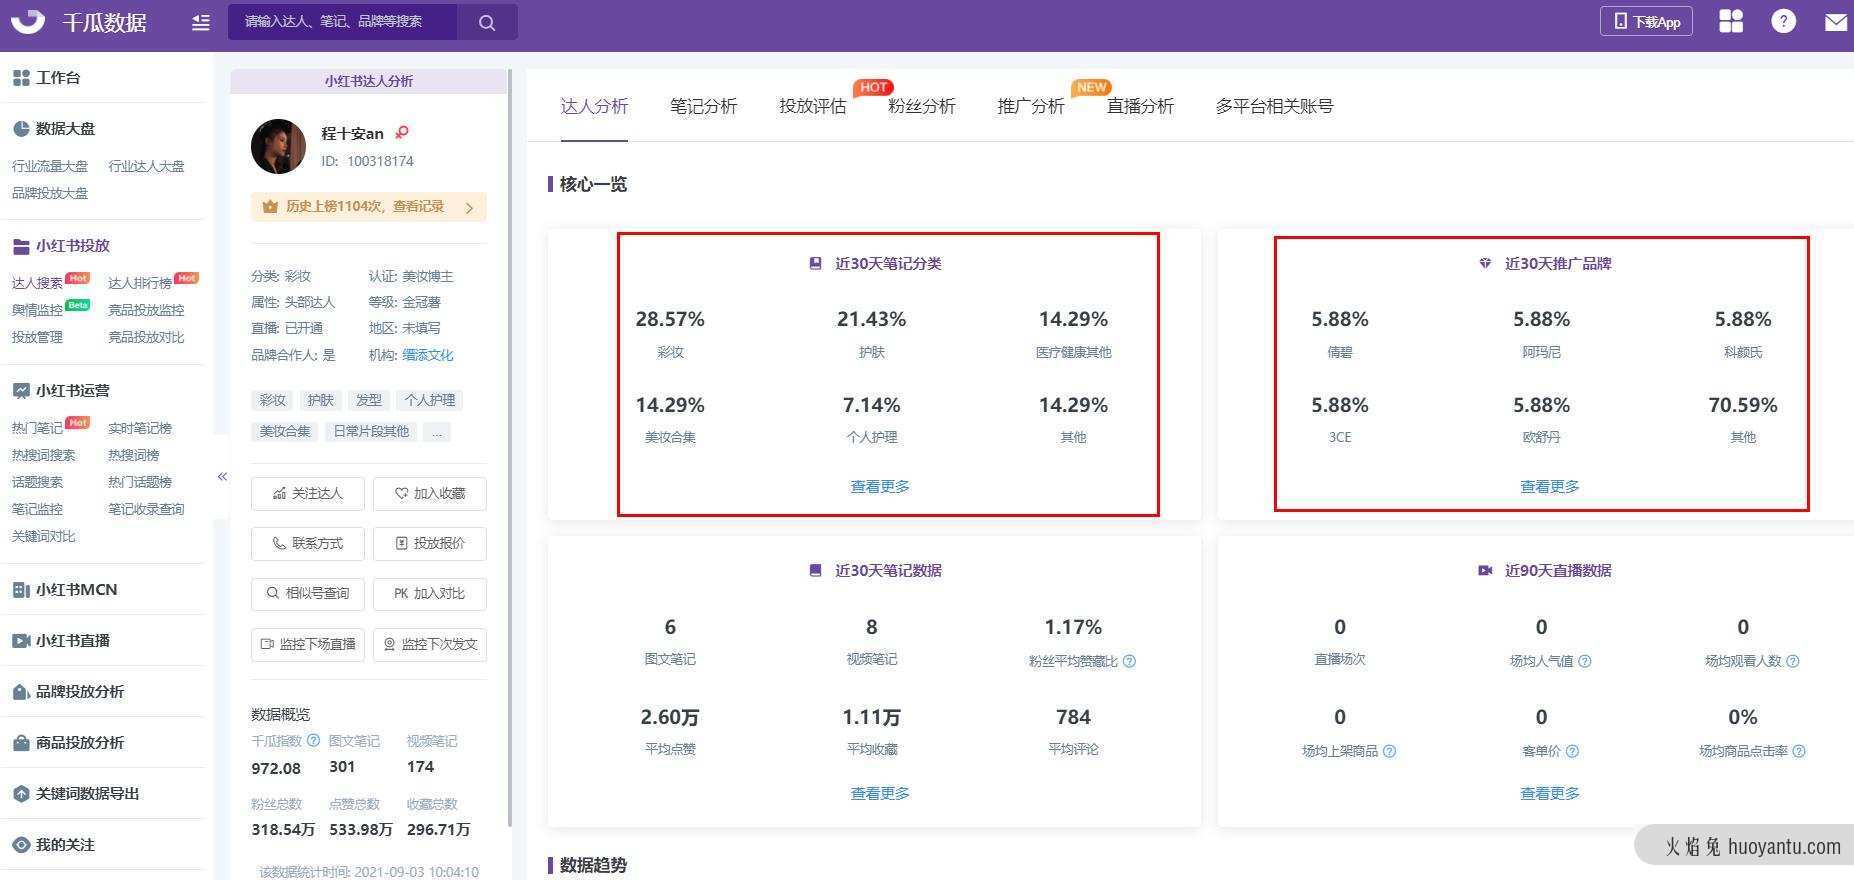Click 监控下次发文 button
1854x880 pixels.
pos(430,644)
